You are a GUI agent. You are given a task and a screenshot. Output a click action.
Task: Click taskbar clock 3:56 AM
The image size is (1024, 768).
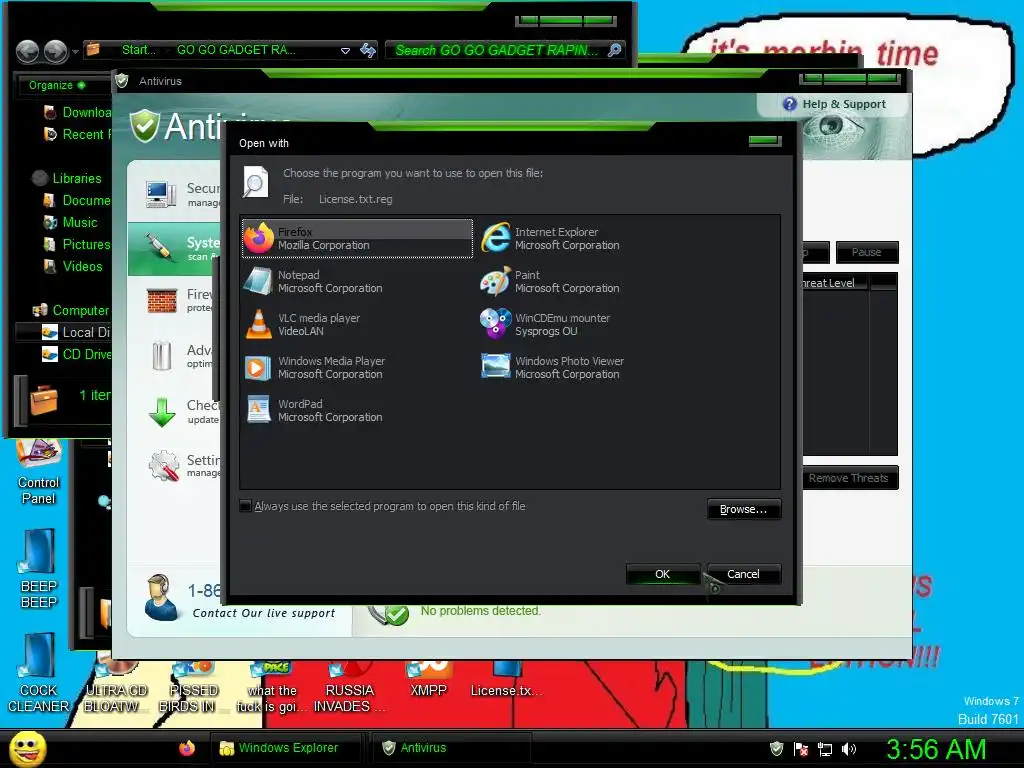tap(935, 749)
